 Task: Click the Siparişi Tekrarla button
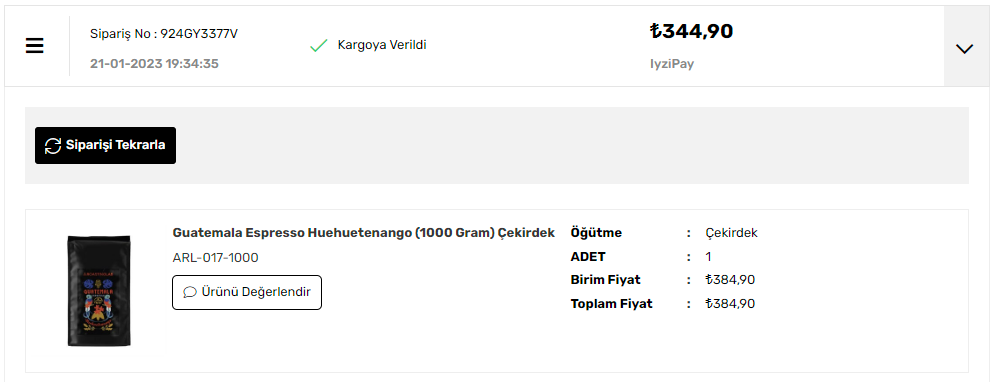click(105, 146)
